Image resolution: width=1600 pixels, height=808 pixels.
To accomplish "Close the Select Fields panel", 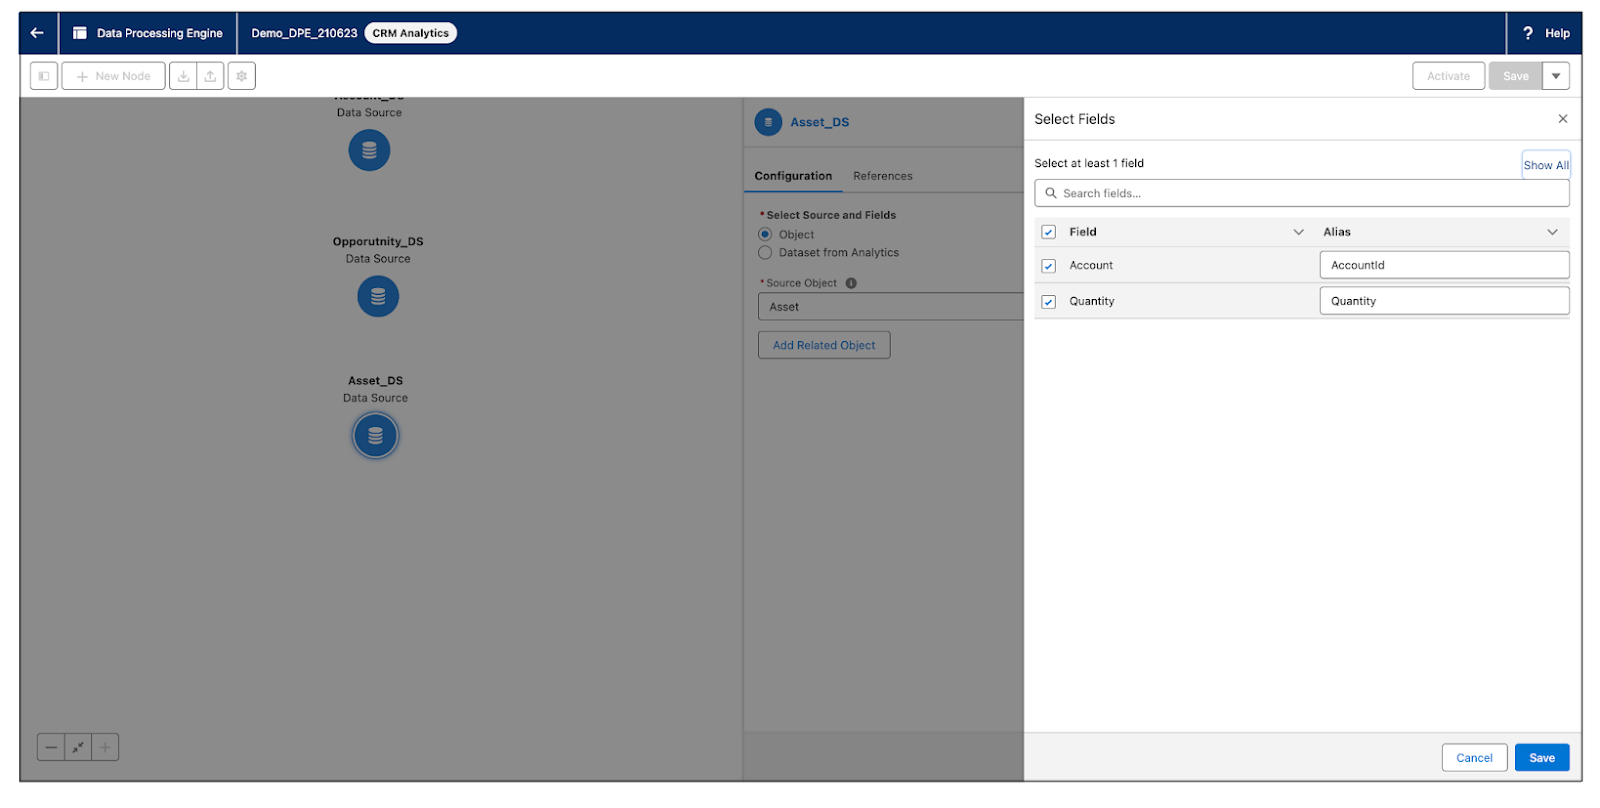I will [1563, 119].
